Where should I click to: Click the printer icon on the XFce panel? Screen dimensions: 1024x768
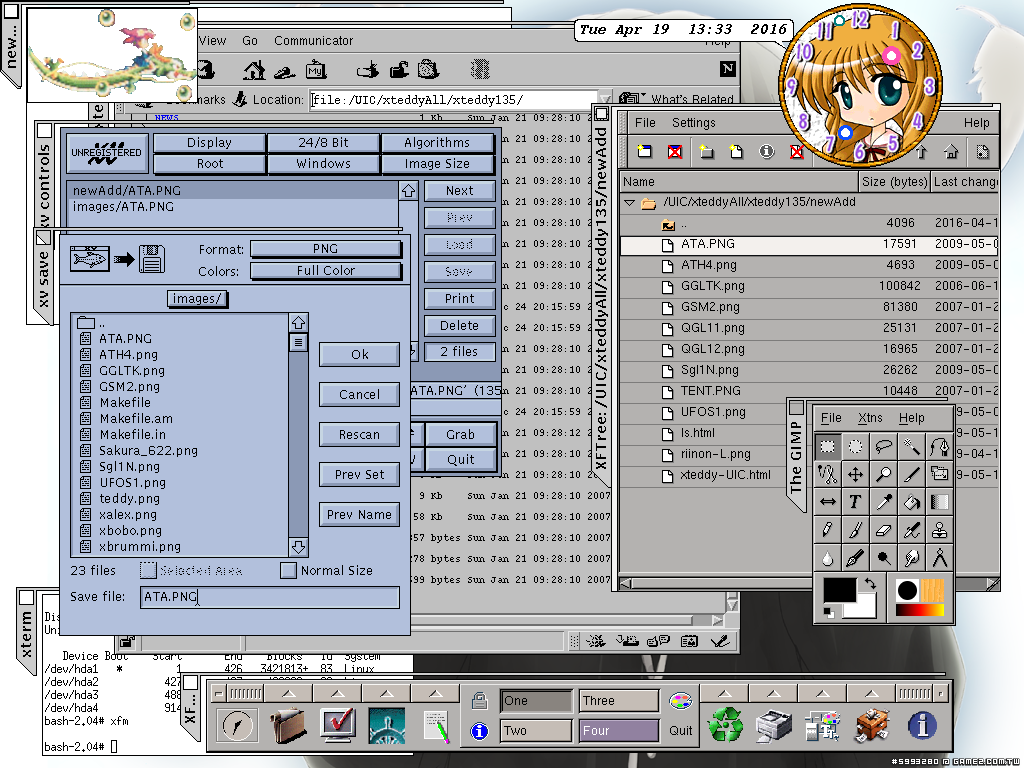click(x=773, y=724)
